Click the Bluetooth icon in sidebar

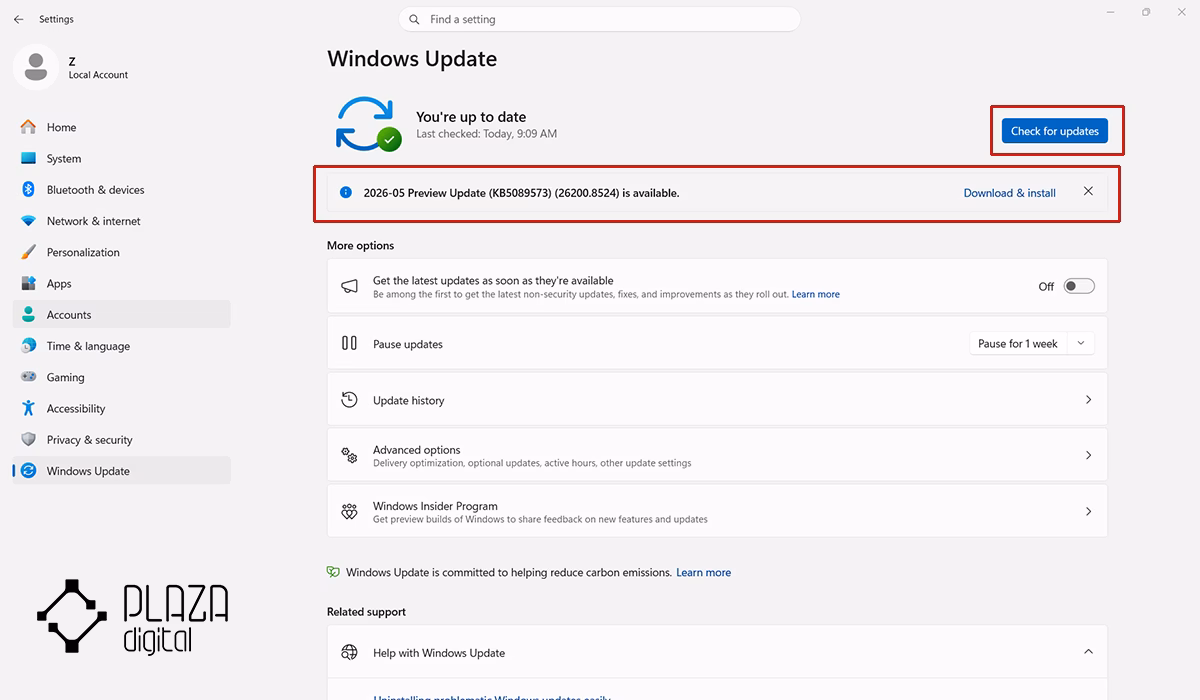pos(28,190)
